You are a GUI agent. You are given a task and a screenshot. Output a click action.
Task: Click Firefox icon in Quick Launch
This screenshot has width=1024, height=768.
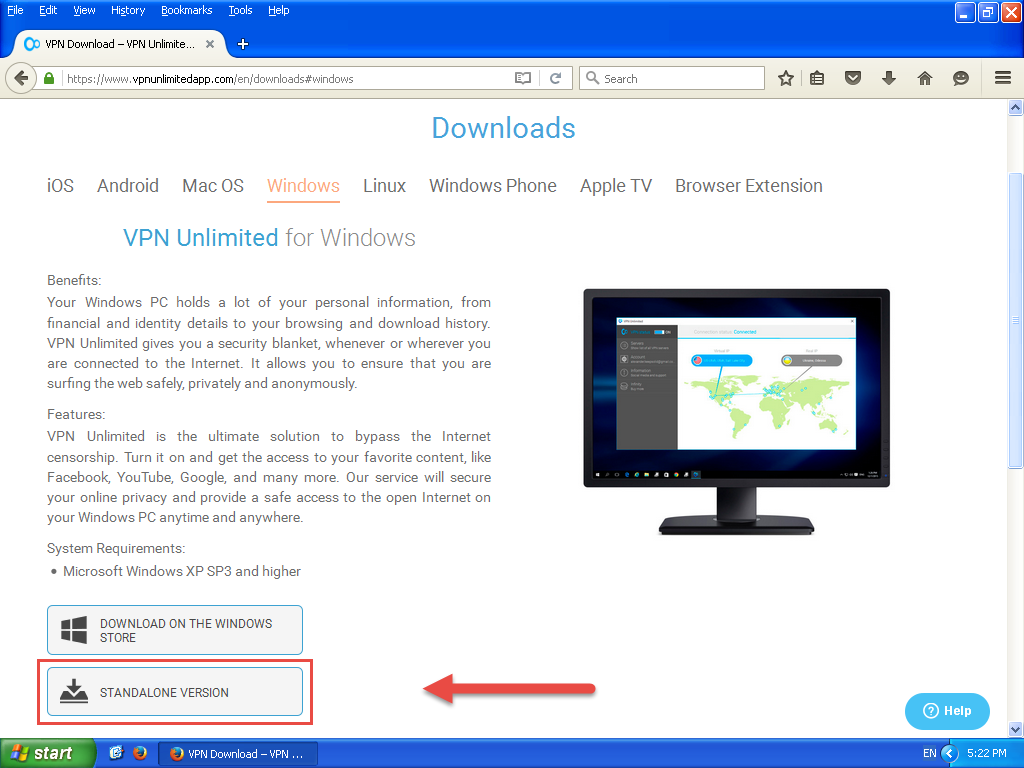point(140,753)
